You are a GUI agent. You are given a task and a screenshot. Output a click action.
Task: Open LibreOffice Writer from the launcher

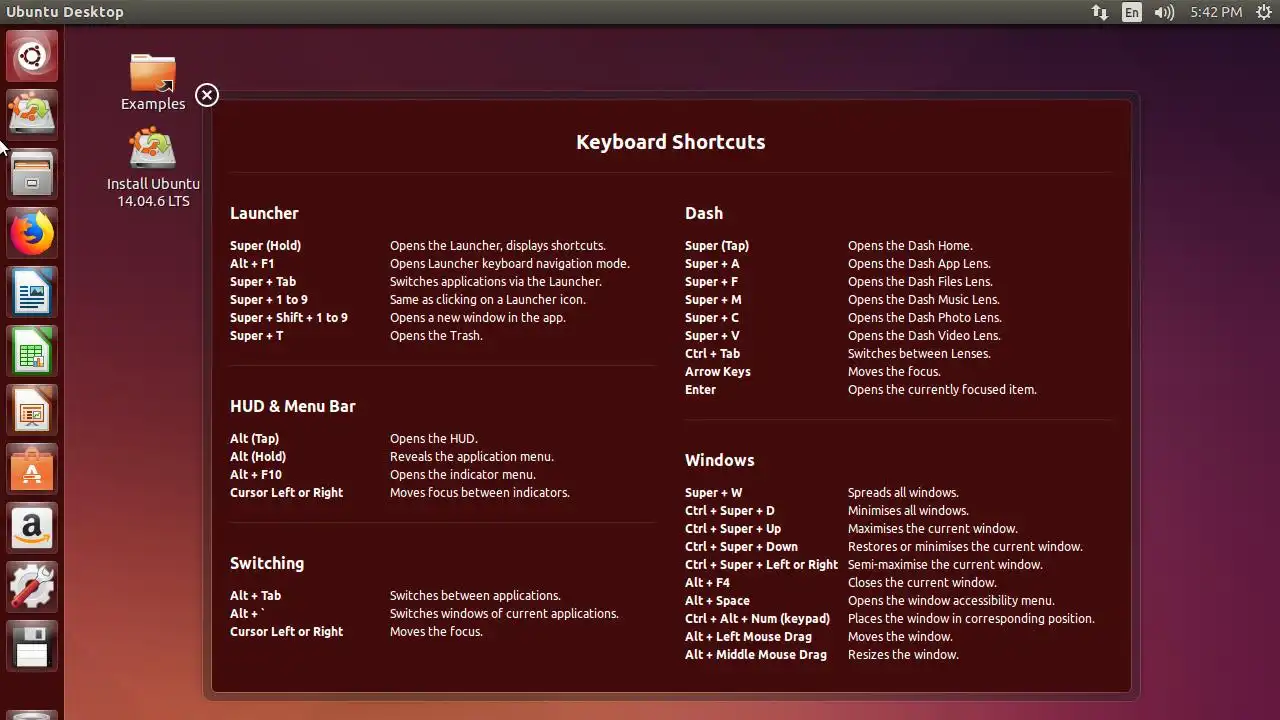pyautogui.click(x=32, y=292)
